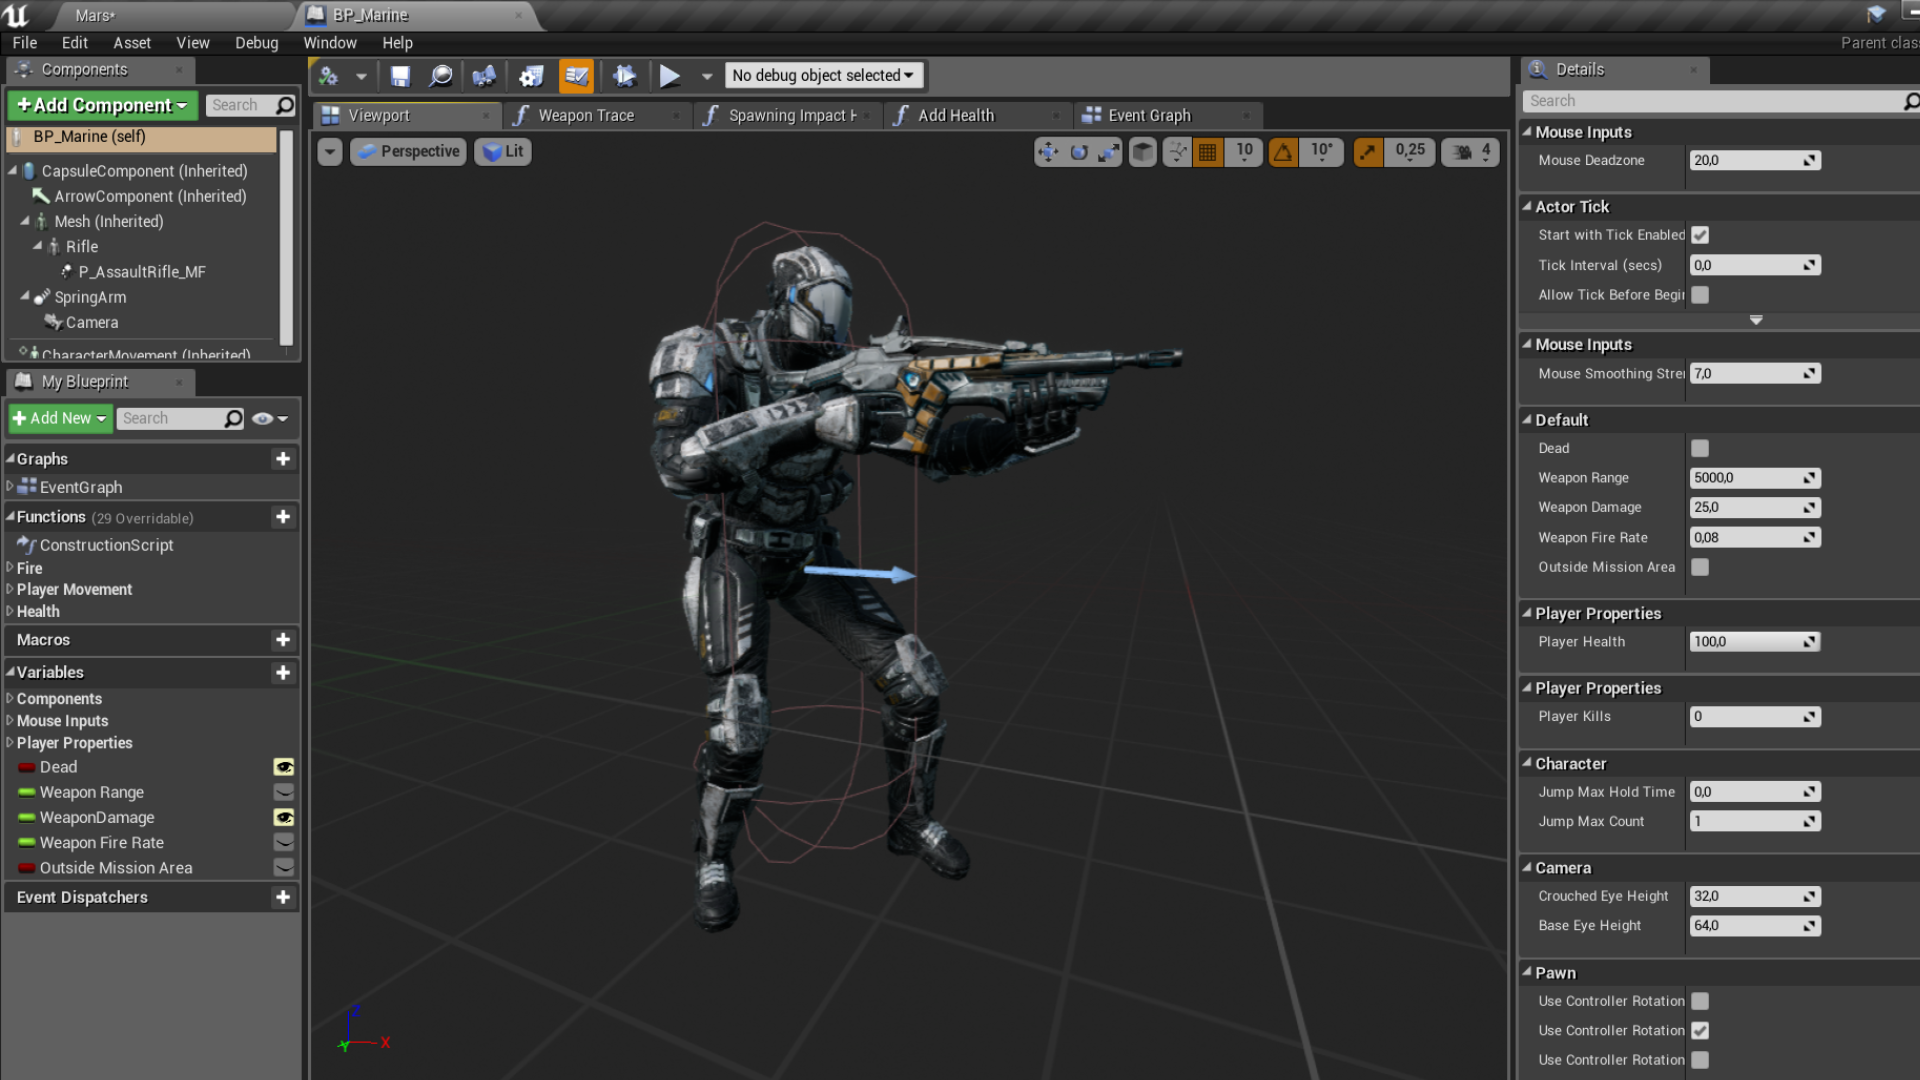Enable Allow Tick Before Begin Play checkbox

[1700, 295]
